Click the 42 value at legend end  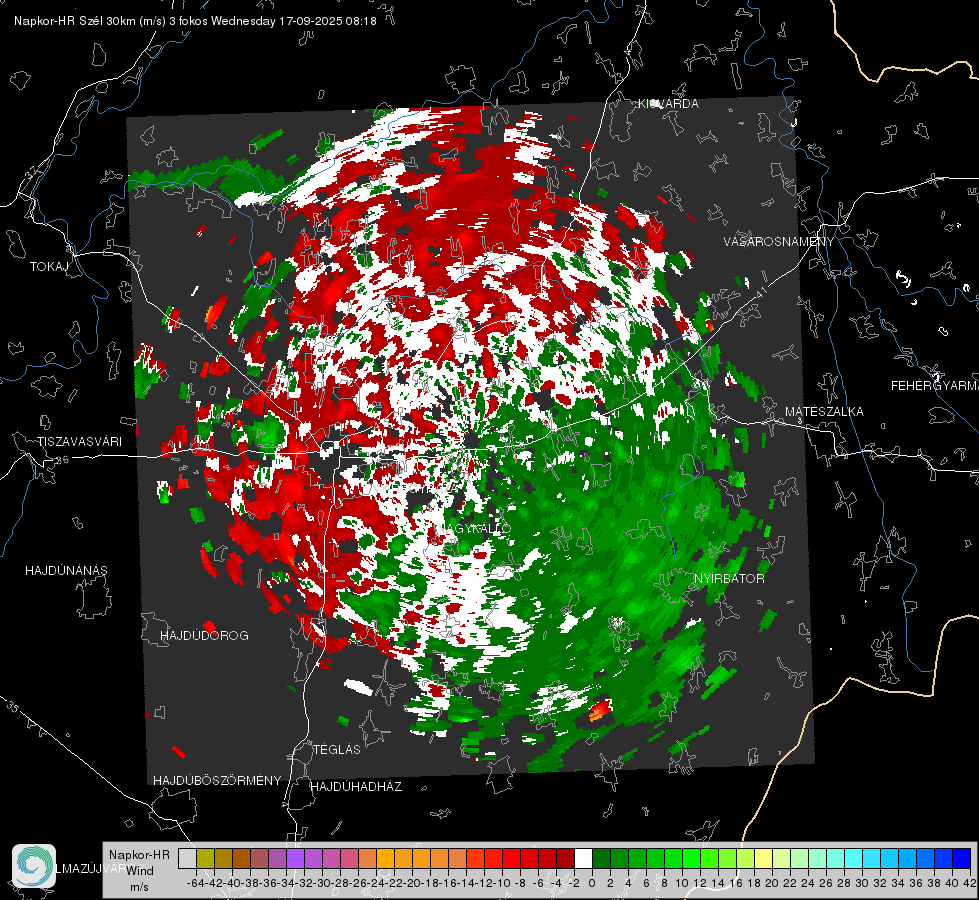coord(969,883)
